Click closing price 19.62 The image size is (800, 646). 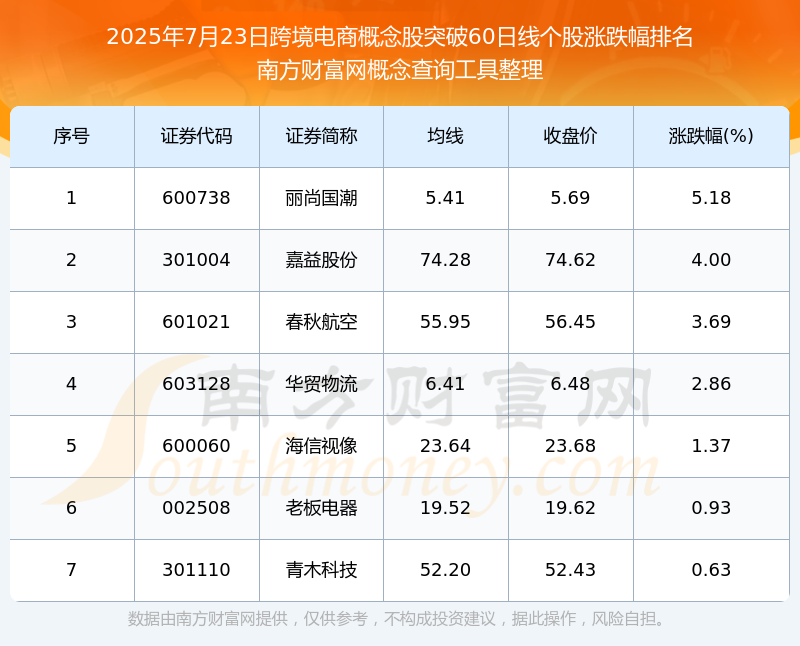pyautogui.click(x=570, y=508)
